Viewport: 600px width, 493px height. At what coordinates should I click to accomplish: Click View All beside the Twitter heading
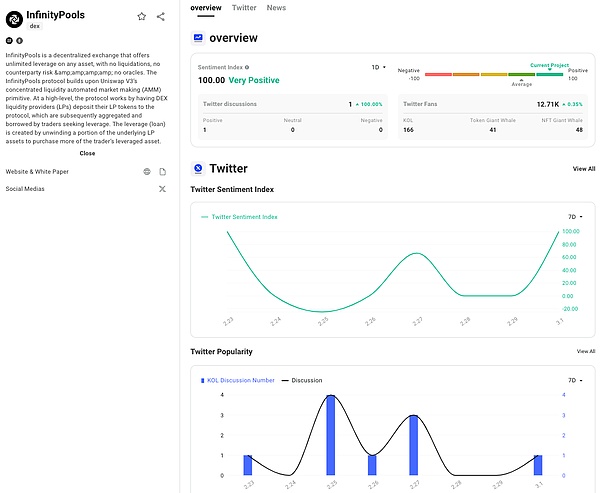[584, 169]
